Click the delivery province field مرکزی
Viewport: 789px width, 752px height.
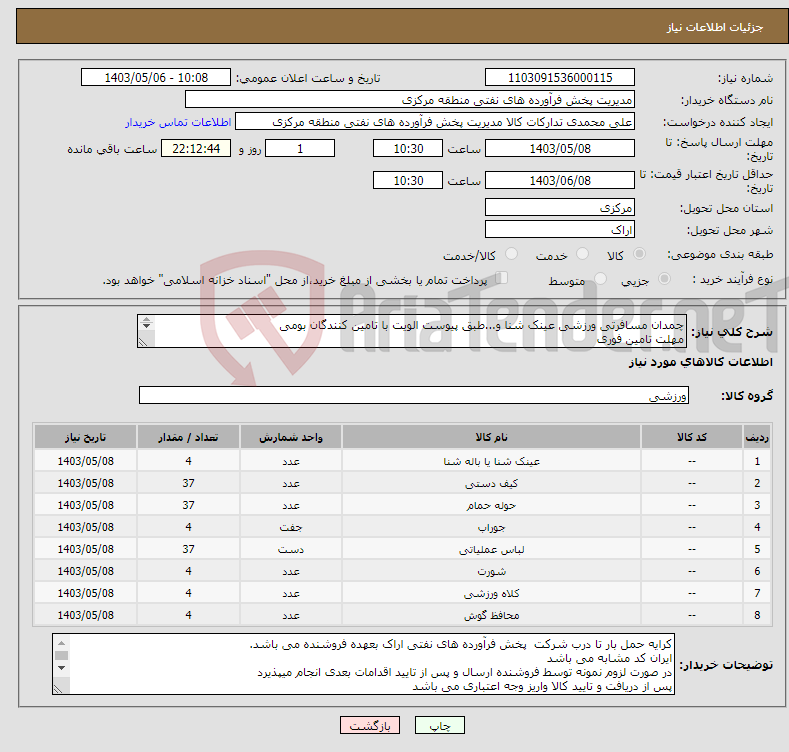click(560, 207)
